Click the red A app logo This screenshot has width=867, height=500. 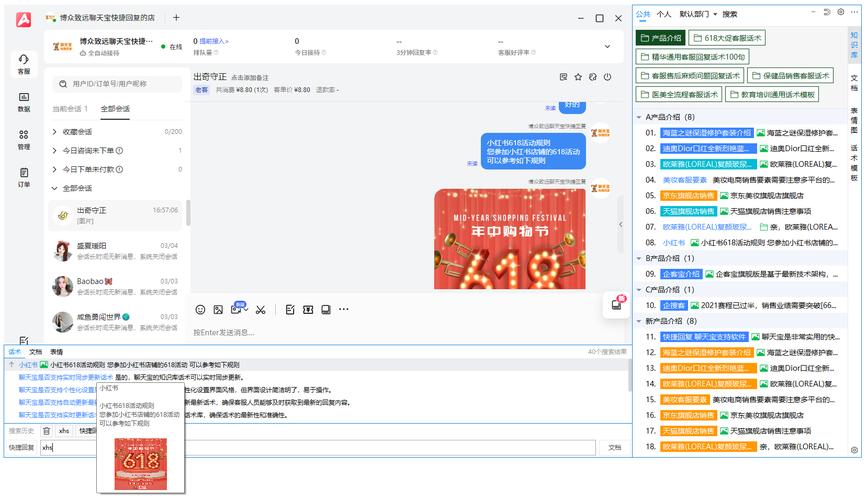23,19
